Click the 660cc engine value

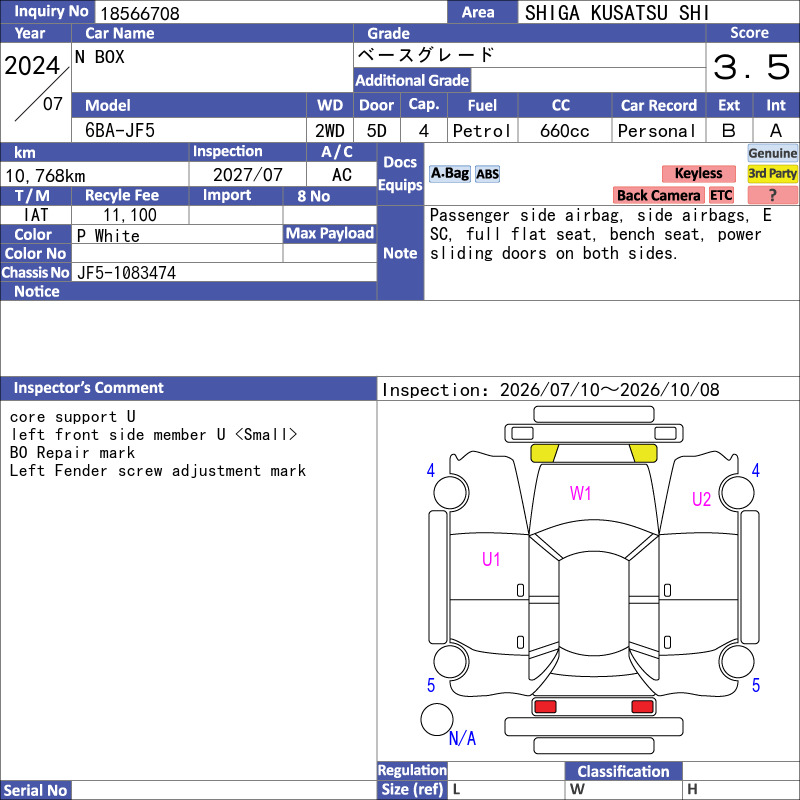tap(564, 131)
